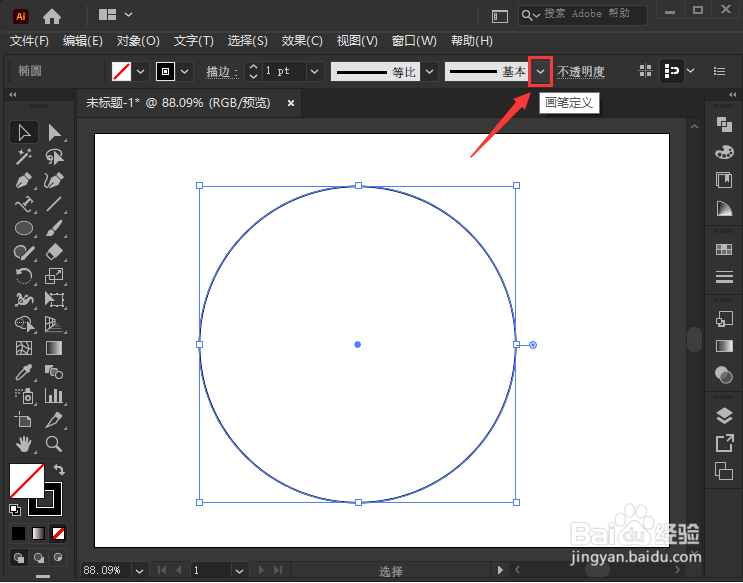The image size is (743, 583).
Task: Open the Layers panel icon
Action: [x=724, y=416]
